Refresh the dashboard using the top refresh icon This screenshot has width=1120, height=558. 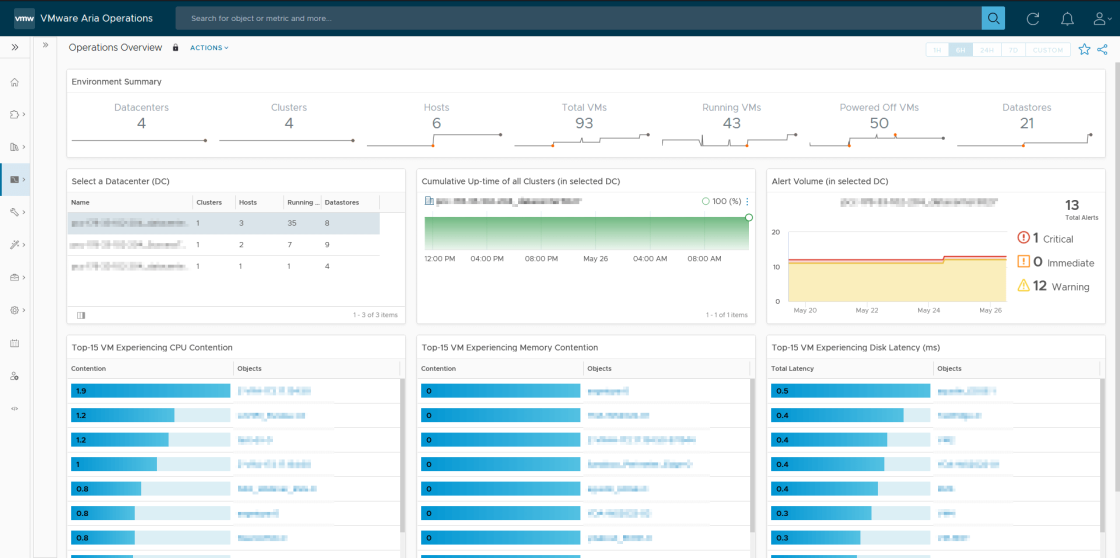(x=1033, y=18)
